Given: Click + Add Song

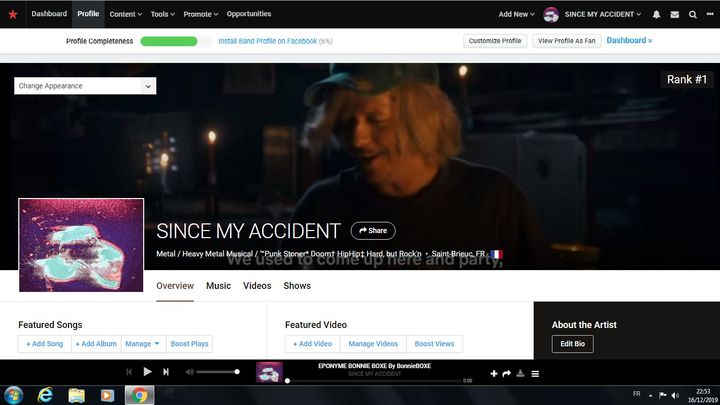Looking at the screenshot, I should pyautogui.click(x=45, y=343).
